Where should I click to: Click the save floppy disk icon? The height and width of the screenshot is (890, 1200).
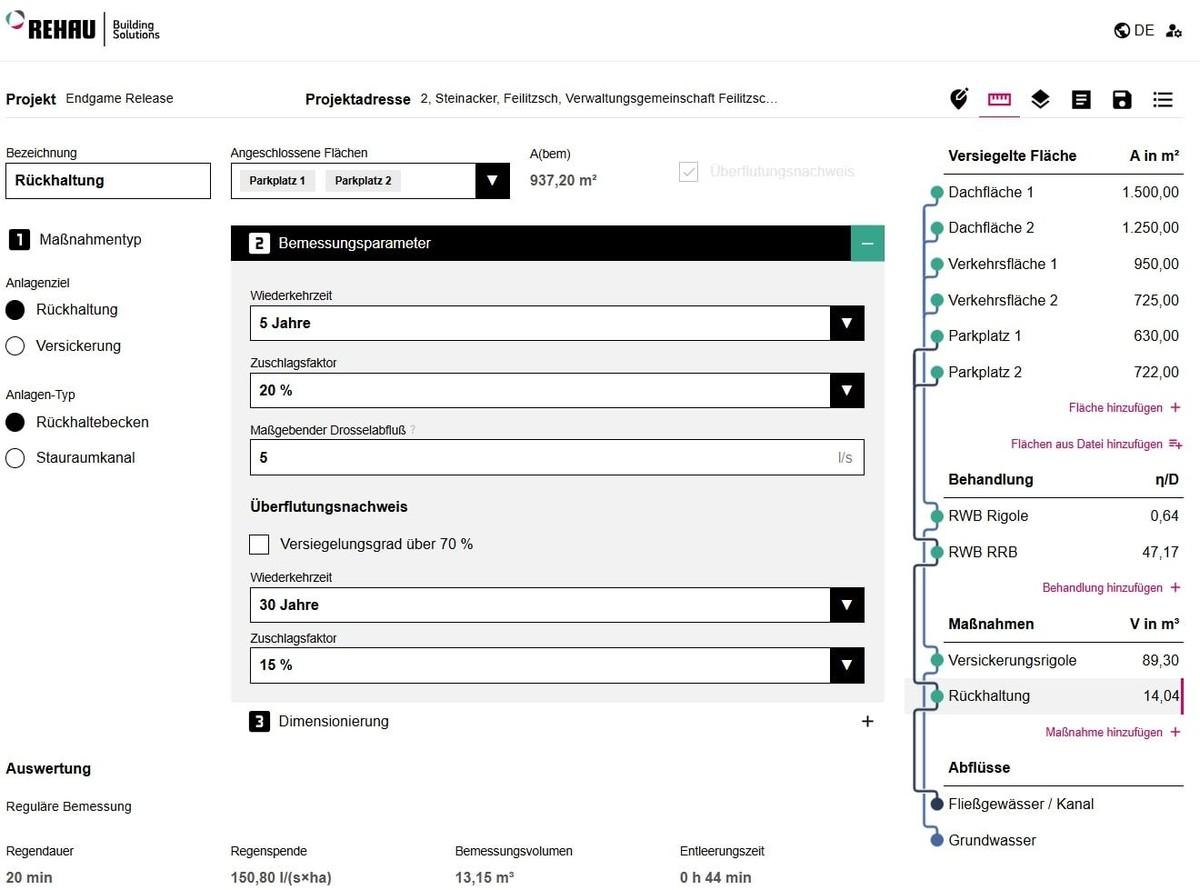[1122, 99]
